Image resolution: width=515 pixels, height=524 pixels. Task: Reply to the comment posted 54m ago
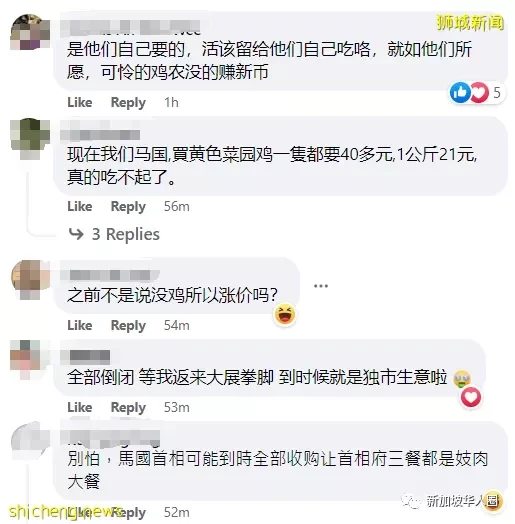[128, 325]
